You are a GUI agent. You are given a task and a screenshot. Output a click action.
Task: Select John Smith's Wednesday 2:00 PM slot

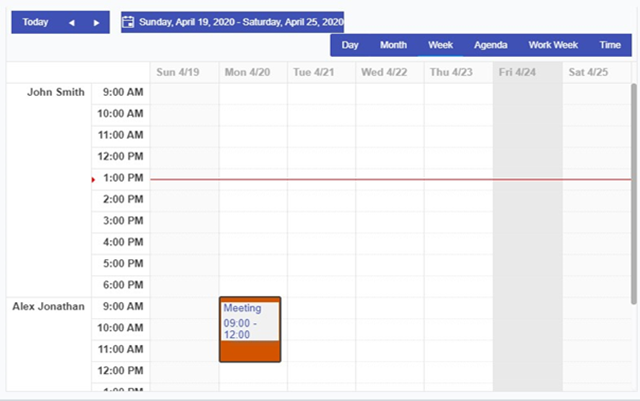coord(390,201)
